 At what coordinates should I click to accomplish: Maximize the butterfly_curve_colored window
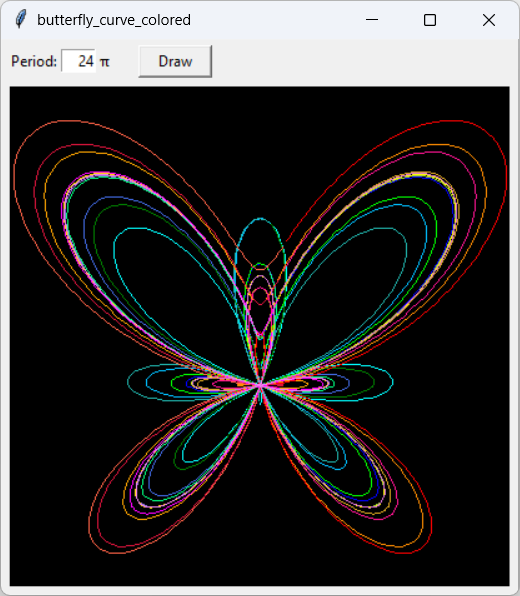pyautogui.click(x=430, y=20)
